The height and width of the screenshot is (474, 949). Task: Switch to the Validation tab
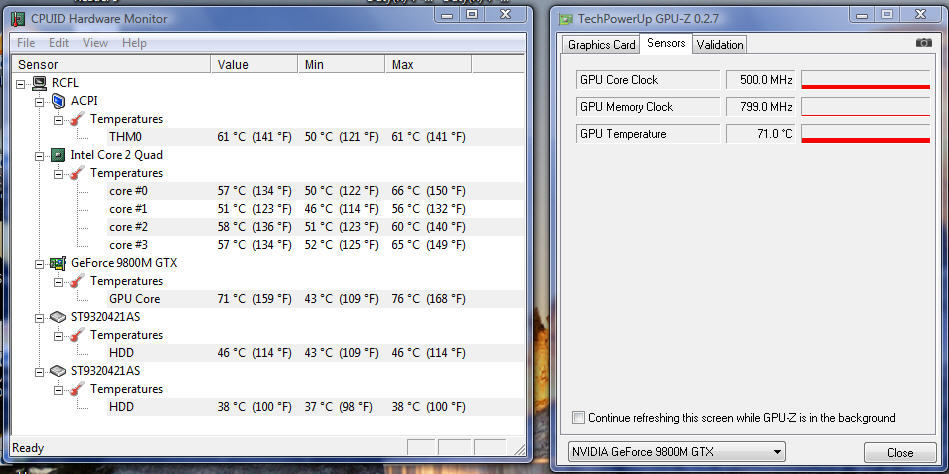[720, 45]
